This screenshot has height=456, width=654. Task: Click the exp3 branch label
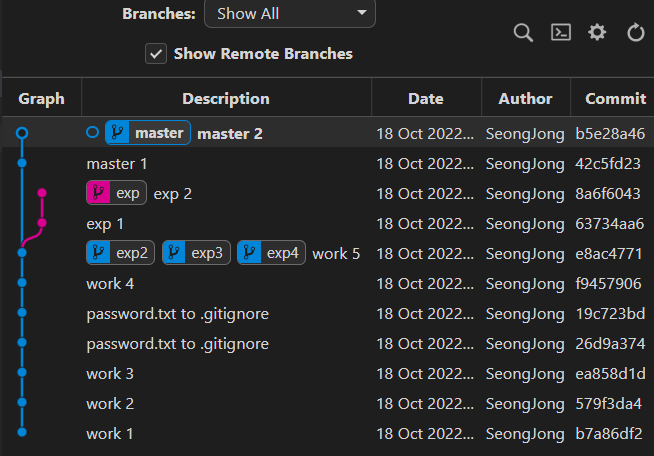196,253
